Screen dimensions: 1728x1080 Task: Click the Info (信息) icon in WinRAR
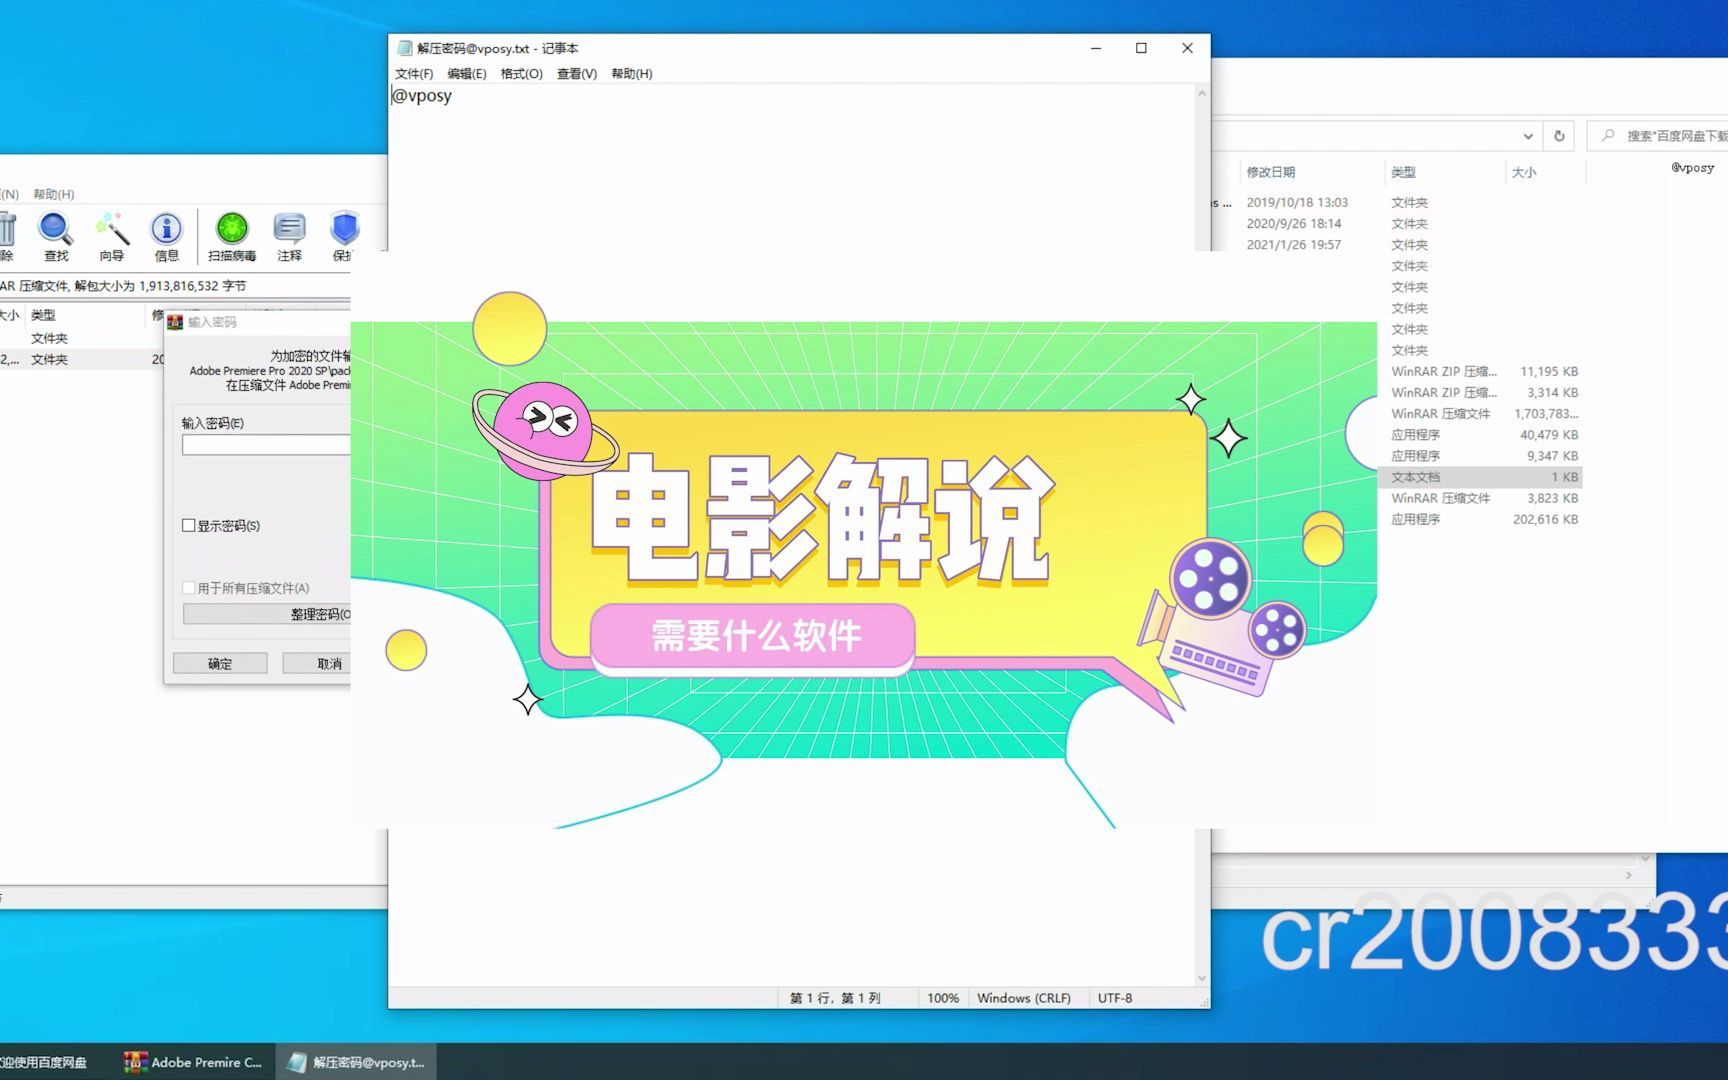[166, 237]
